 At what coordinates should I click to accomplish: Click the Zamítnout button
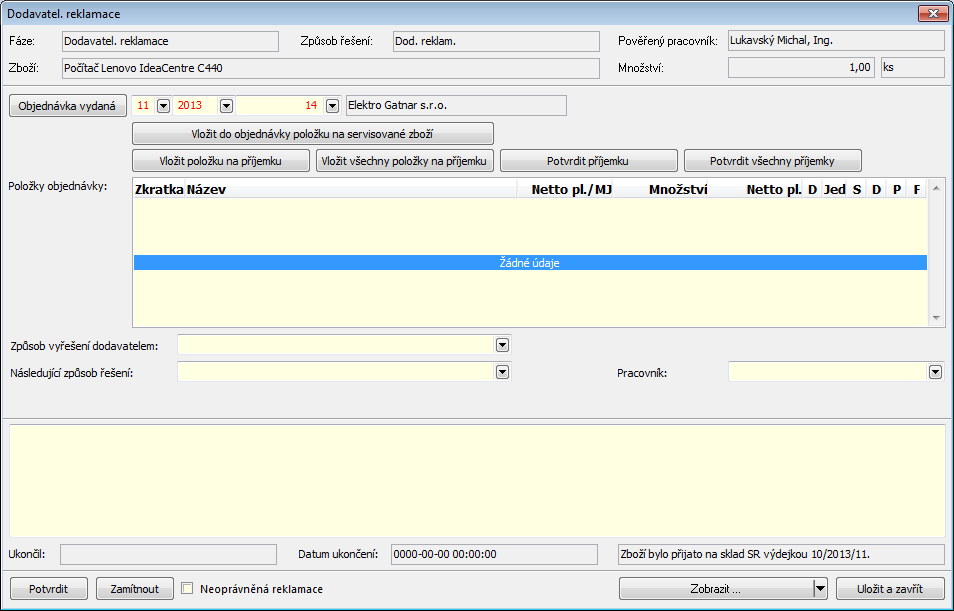pos(135,588)
